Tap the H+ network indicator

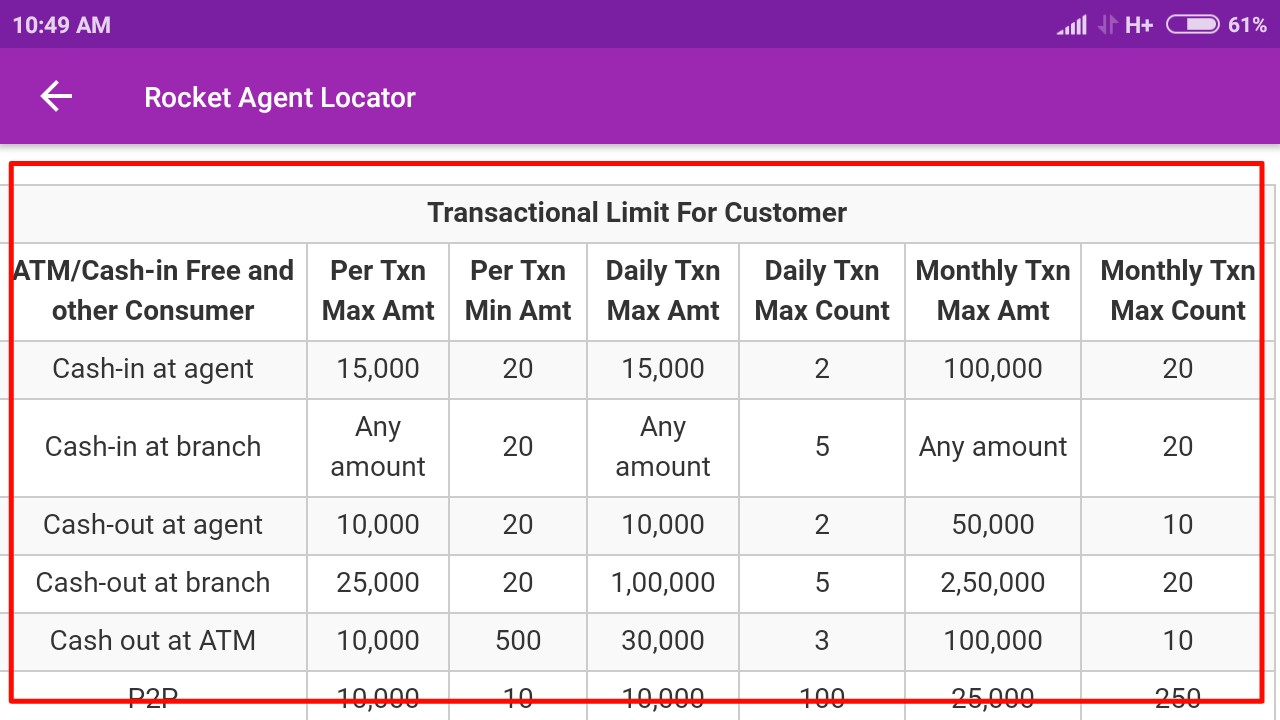tap(1139, 25)
